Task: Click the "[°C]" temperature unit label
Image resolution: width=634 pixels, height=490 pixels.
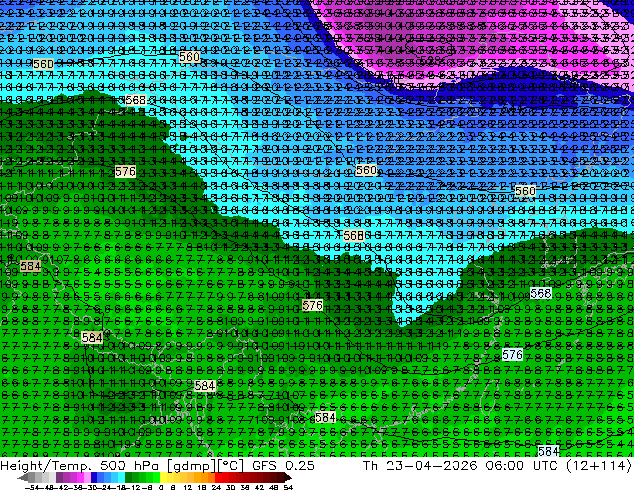Action: click(231, 466)
